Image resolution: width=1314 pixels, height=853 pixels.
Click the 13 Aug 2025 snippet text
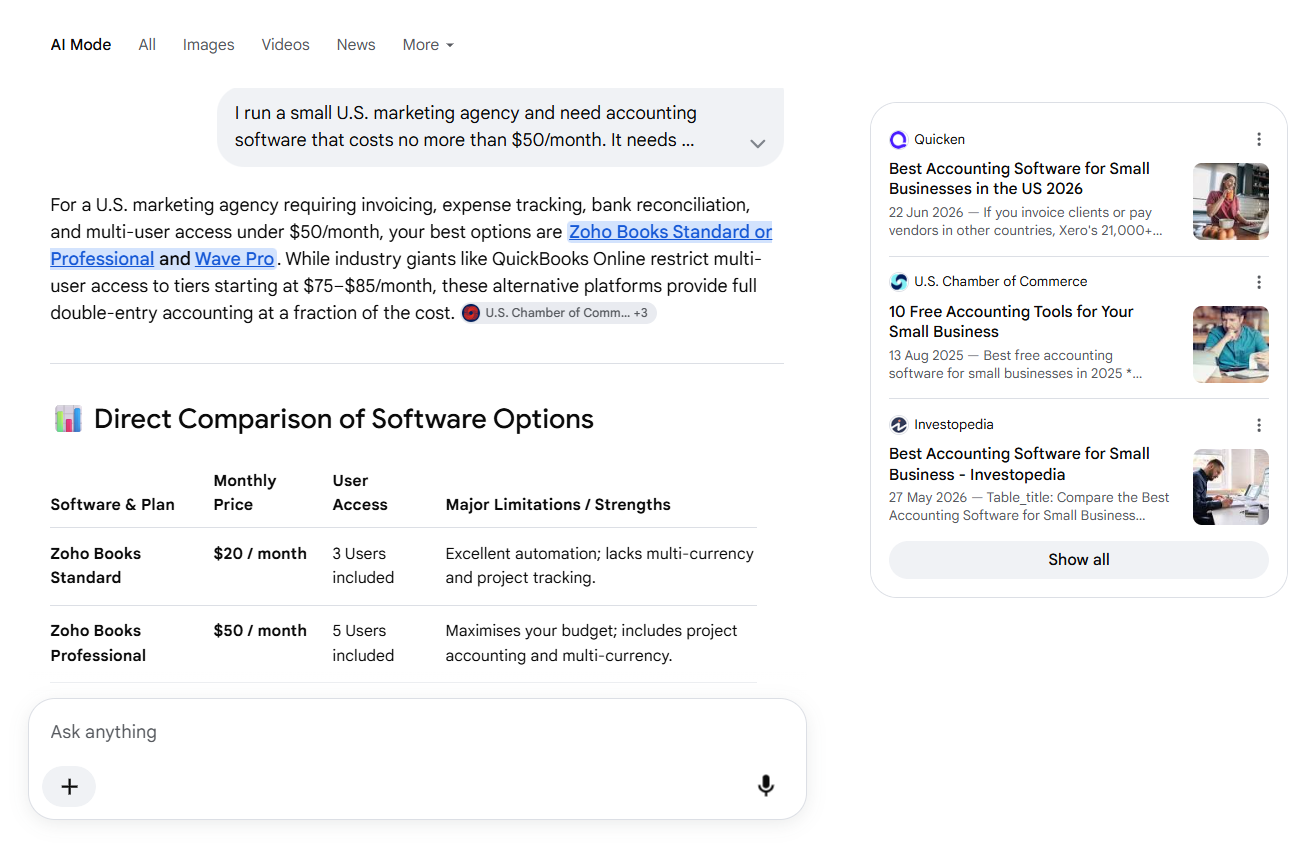point(1015,364)
